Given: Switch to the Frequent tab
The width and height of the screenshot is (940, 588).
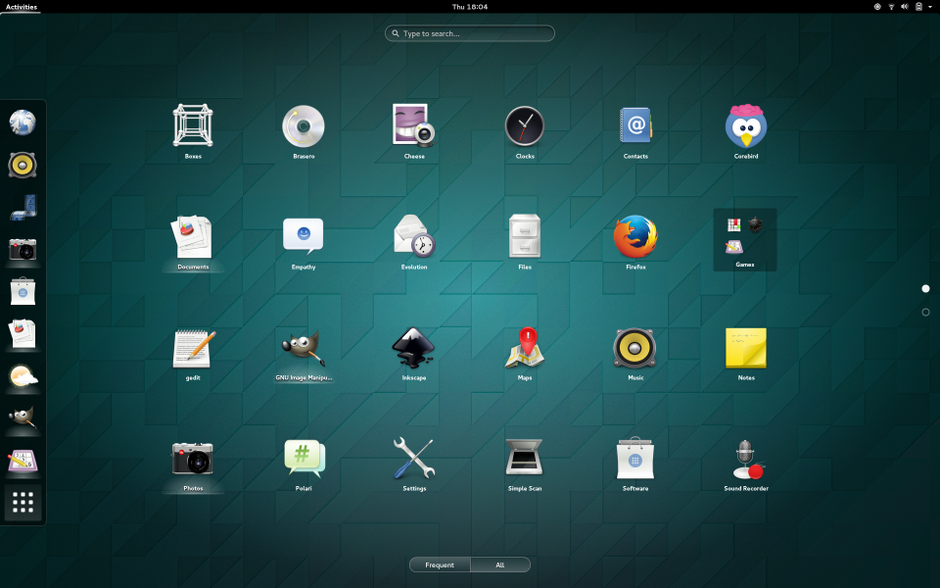Looking at the screenshot, I should [x=440, y=565].
